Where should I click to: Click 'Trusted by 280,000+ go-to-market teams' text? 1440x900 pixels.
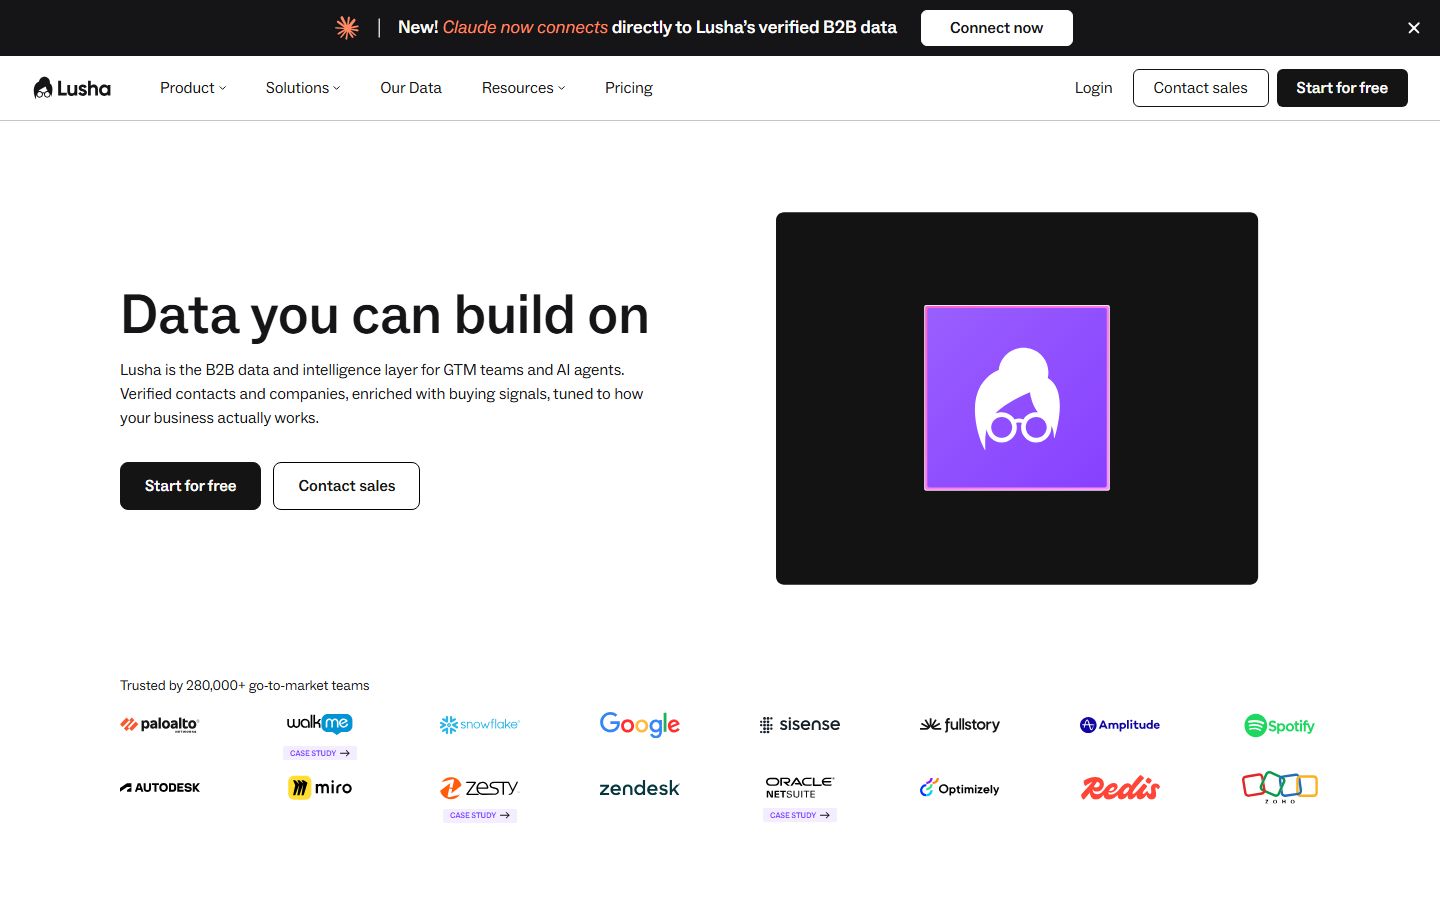[245, 685]
